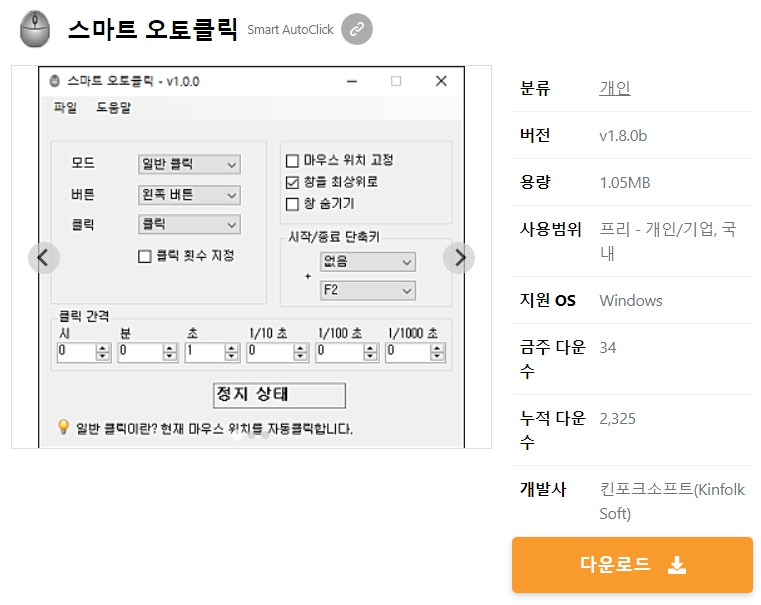Click the 정지 상태 button
The image size is (761, 605).
[x=280, y=395]
